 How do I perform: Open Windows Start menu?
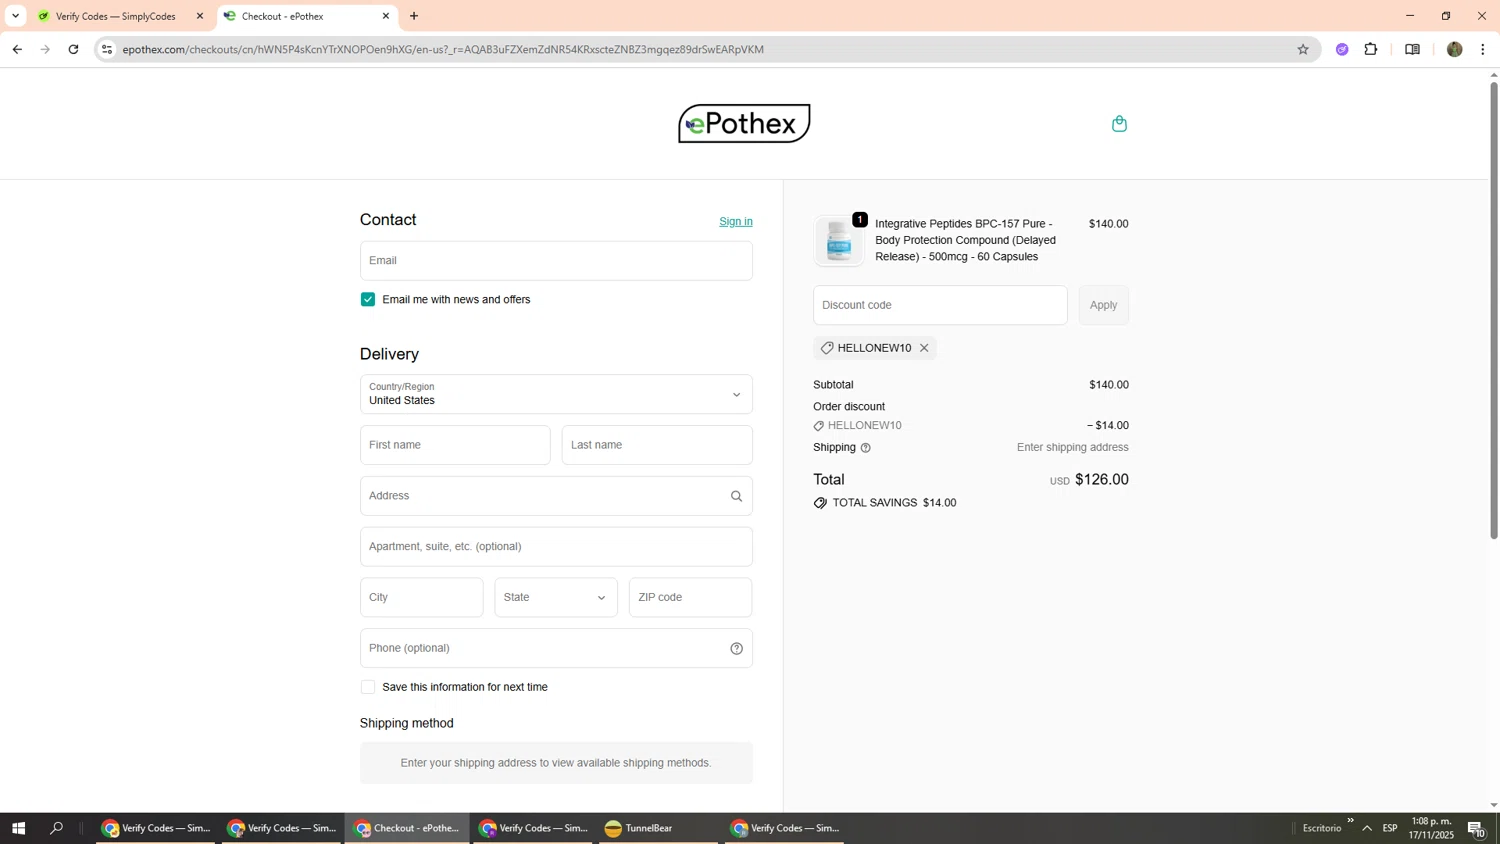coord(18,828)
